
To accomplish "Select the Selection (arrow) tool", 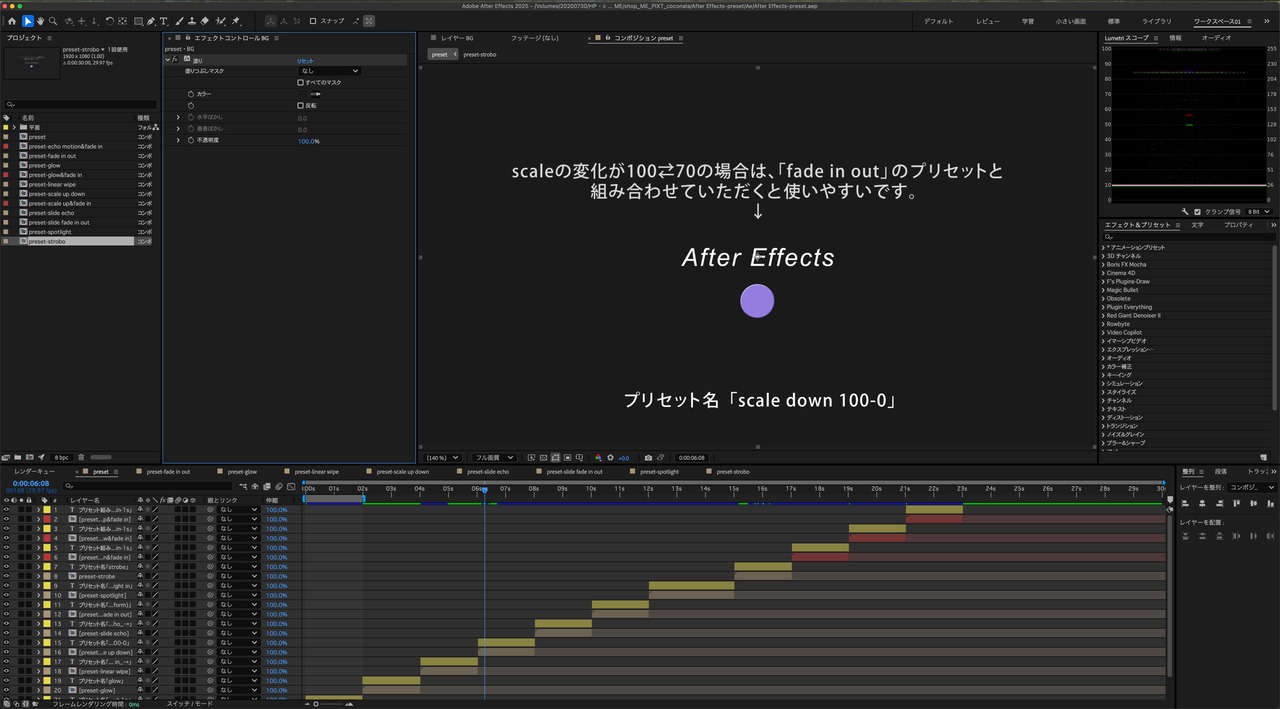I will tap(28, 21).
